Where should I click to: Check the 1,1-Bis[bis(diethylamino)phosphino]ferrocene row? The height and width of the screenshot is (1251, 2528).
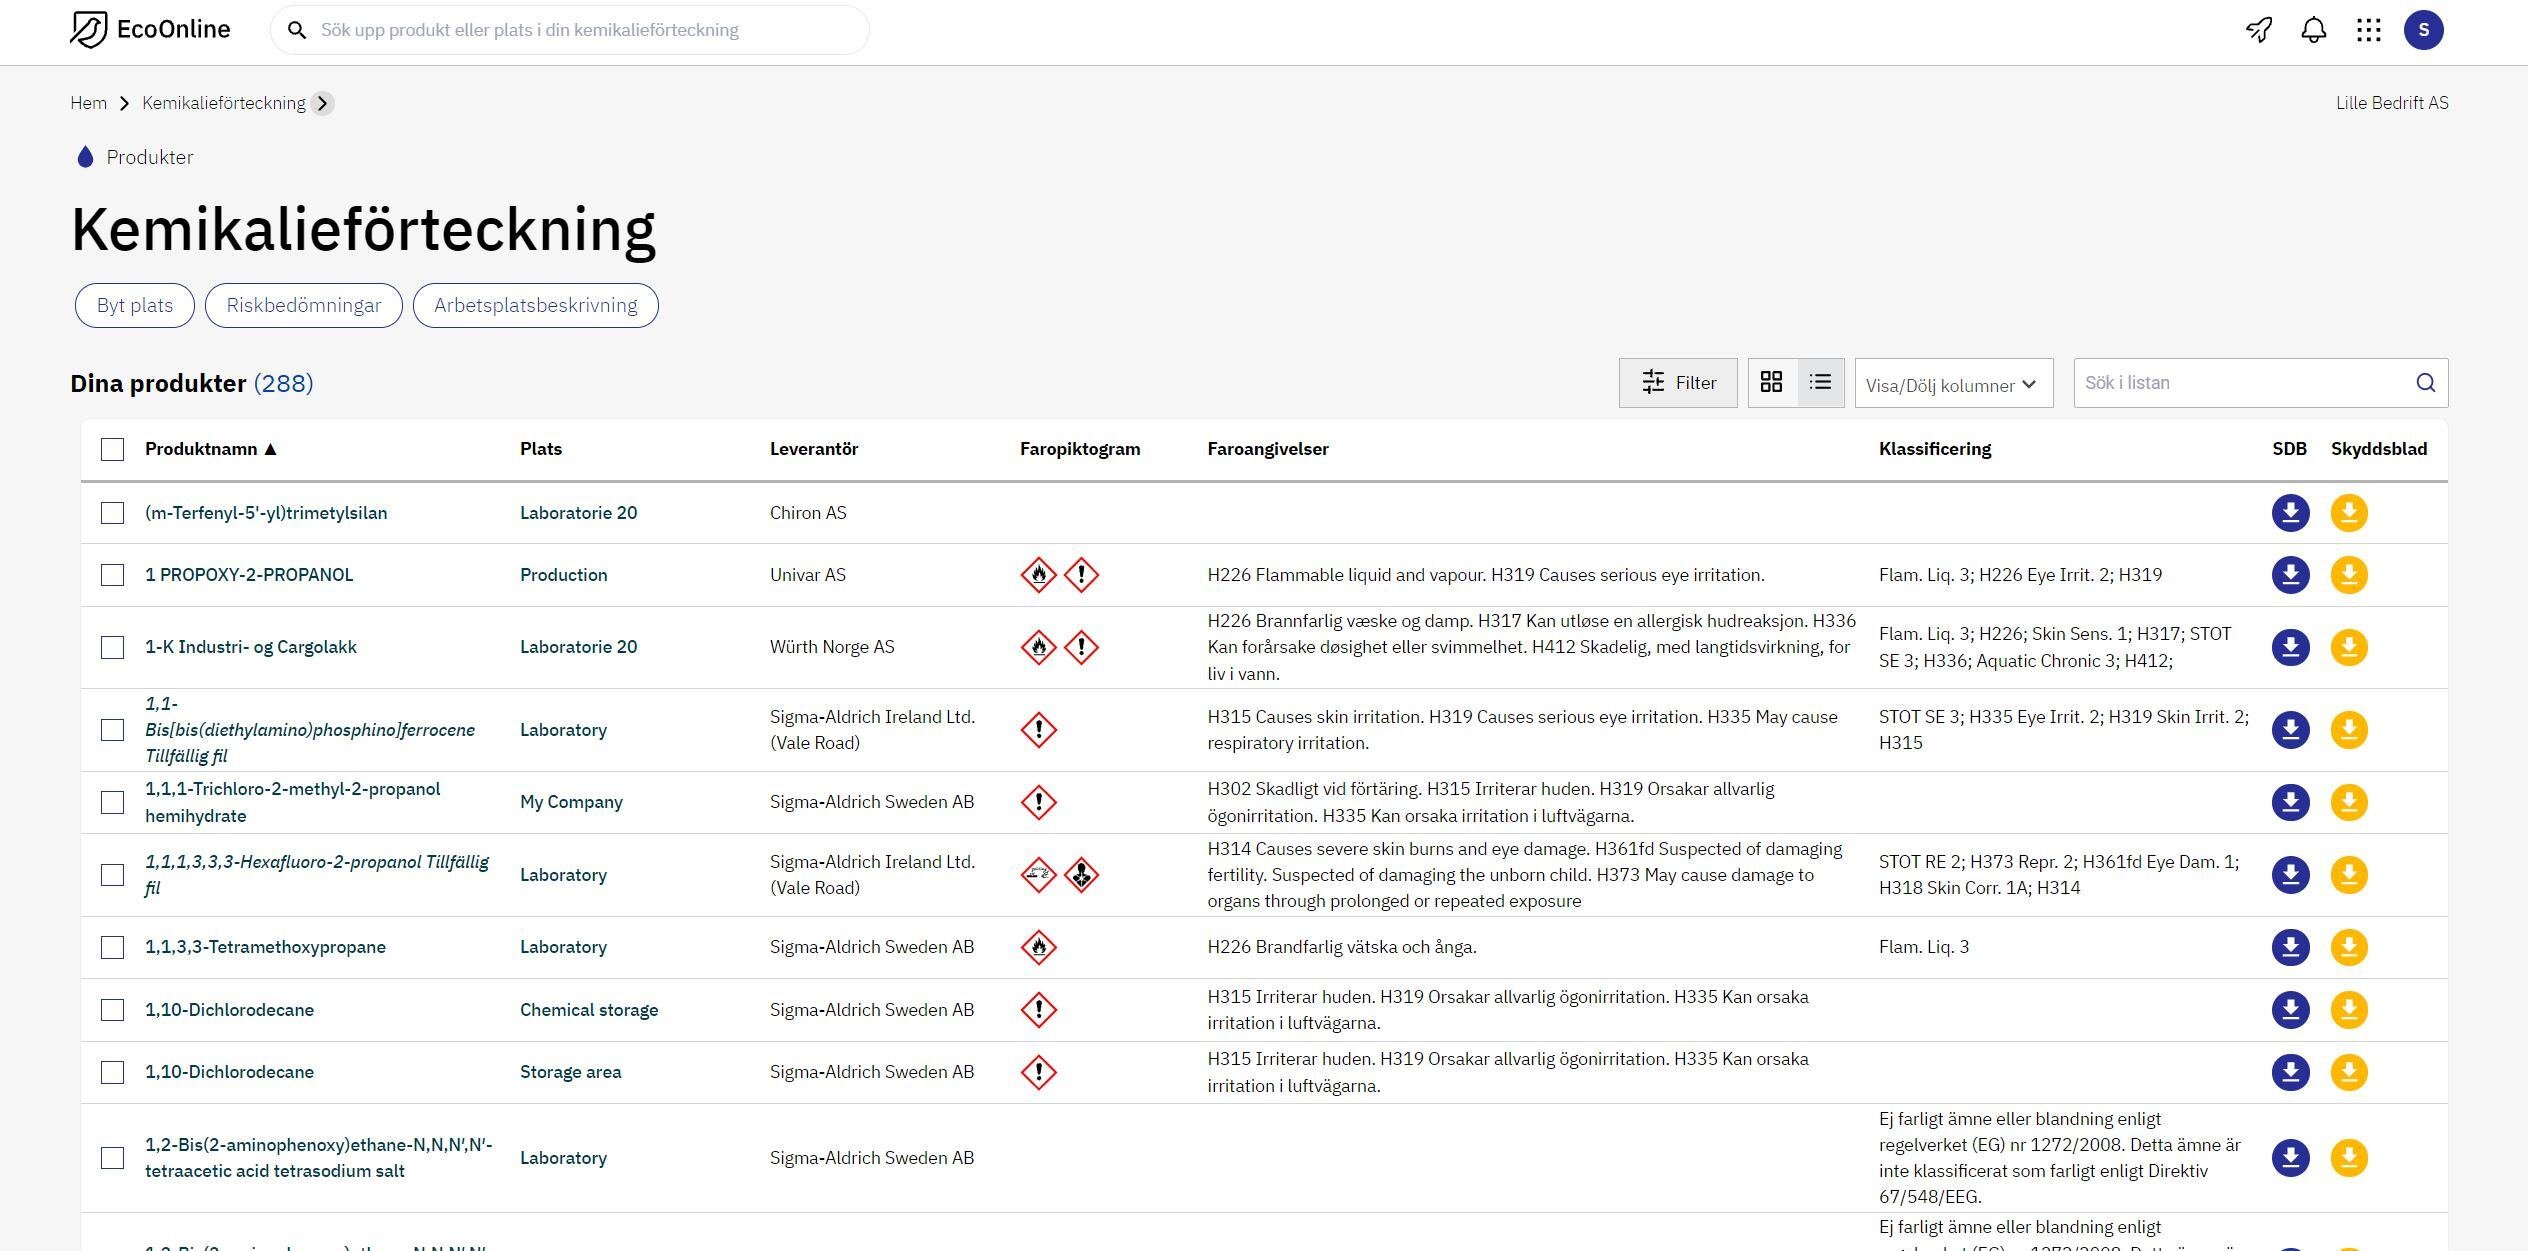(x=112, y=730)
